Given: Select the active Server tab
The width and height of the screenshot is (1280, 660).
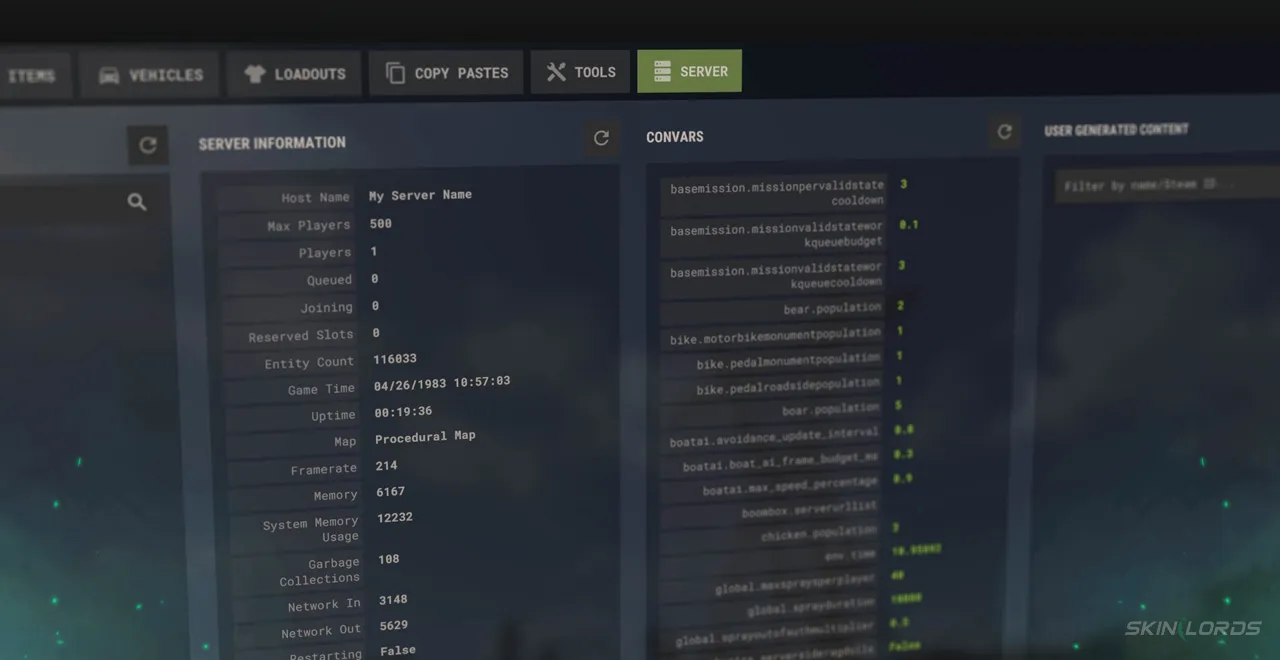Looking at the screenshot, I should coord(689,71).
